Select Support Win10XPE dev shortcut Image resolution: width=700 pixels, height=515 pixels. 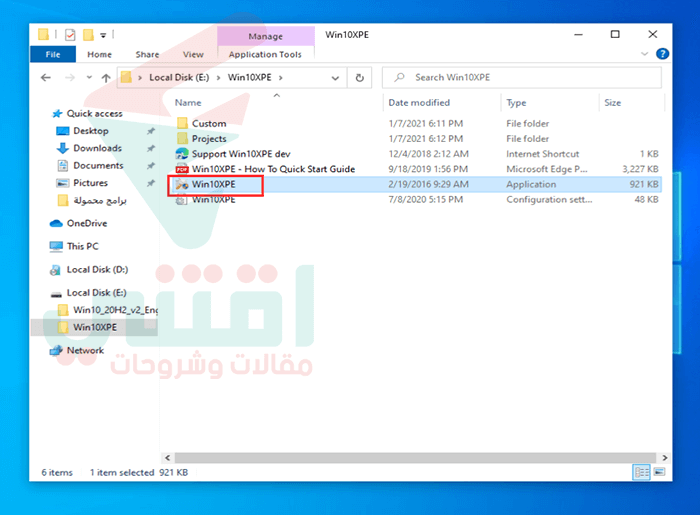241,154
